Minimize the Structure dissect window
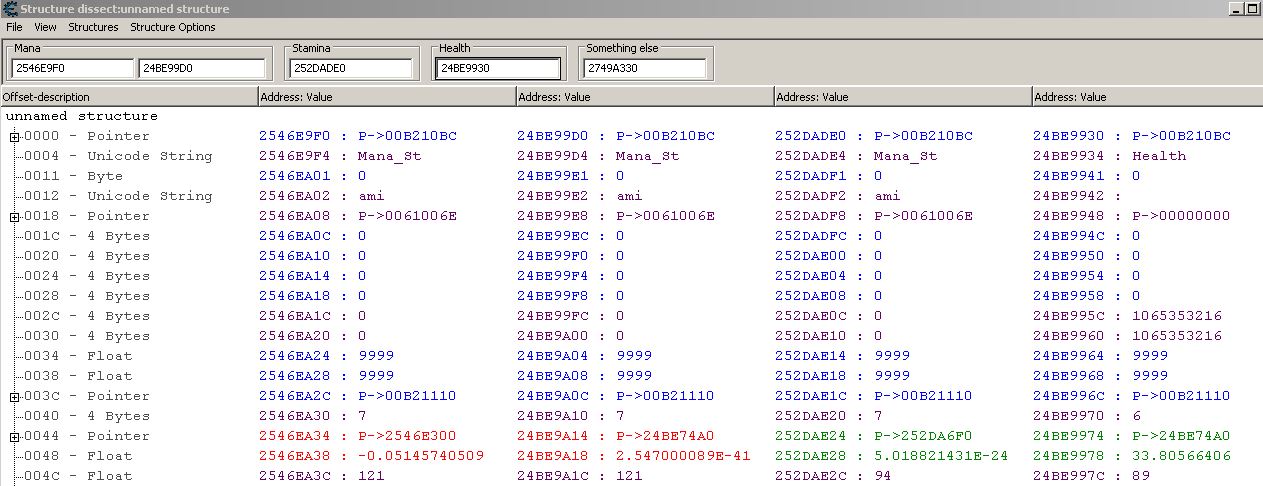 click(1237, 8)
